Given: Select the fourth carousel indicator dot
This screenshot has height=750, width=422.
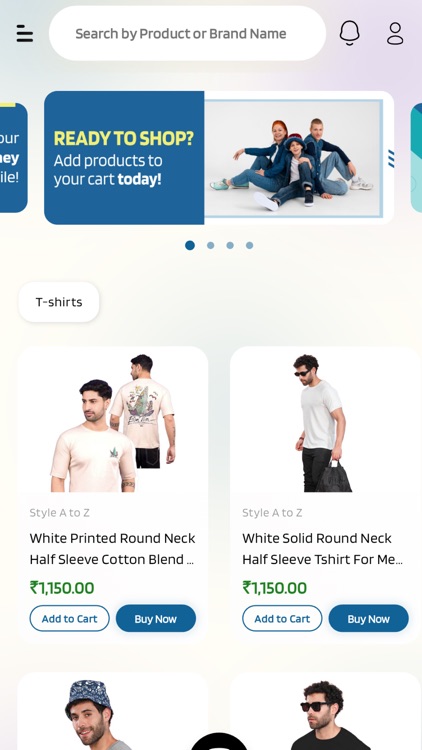Looking at the screenshot, I should click(250, 245).
